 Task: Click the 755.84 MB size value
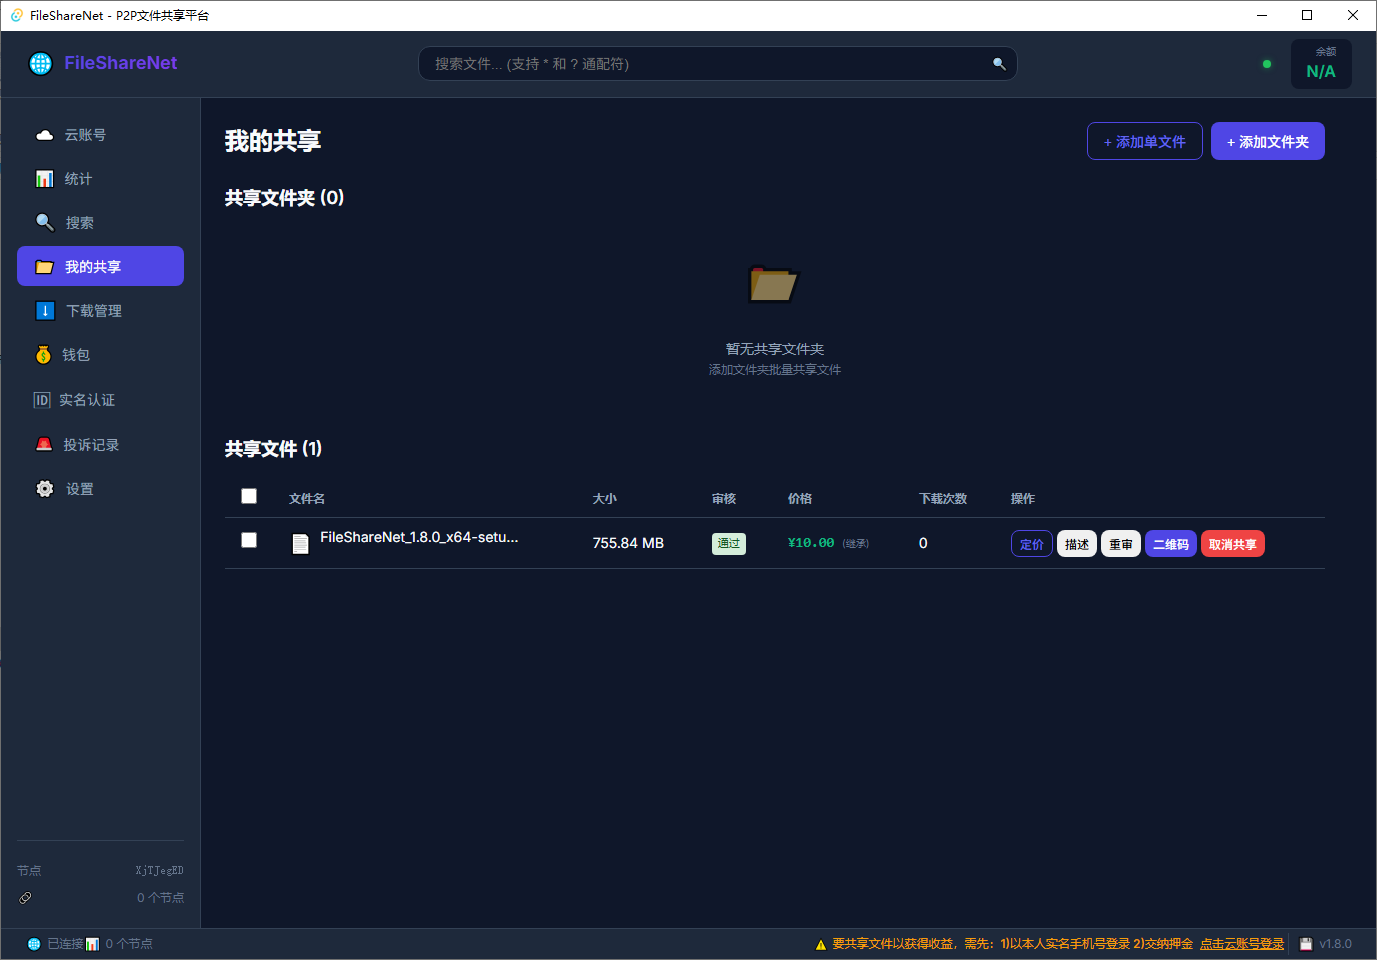point(628,543)
